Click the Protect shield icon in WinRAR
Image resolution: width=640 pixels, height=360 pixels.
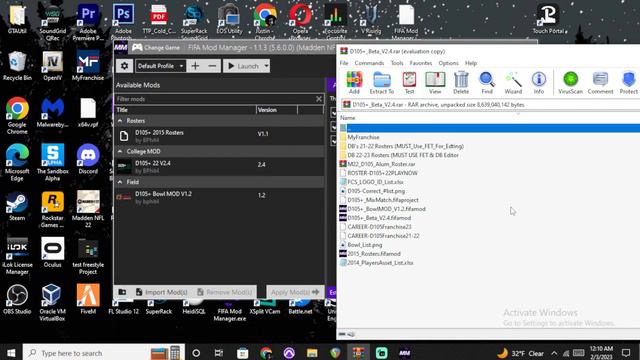[x=629, y=82]
